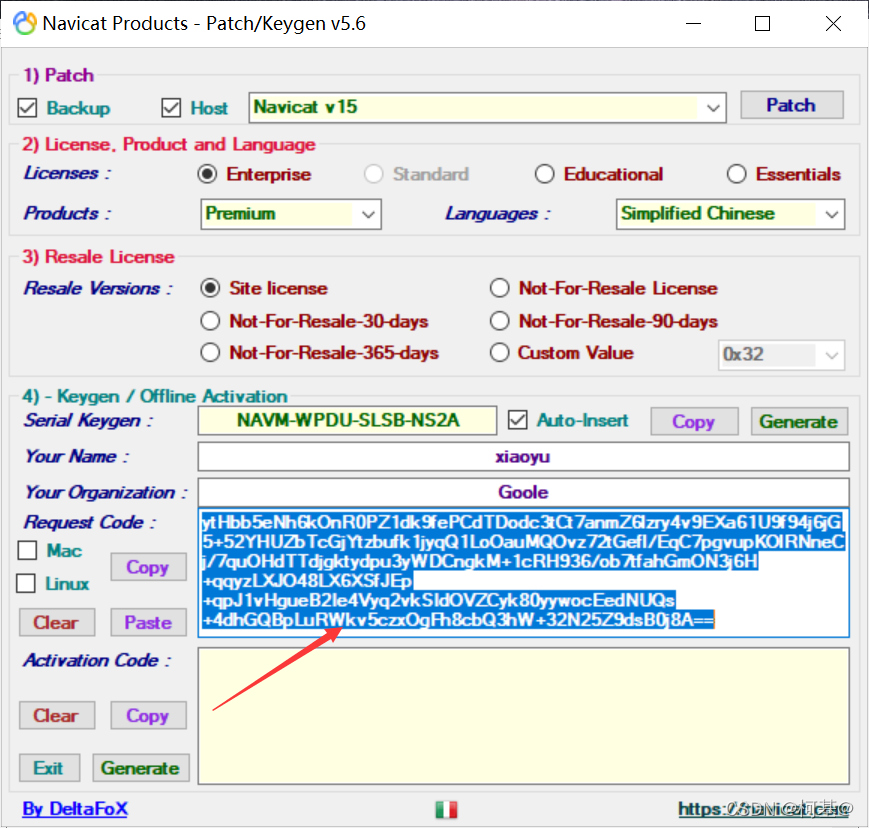Minimize the keygen window

pyautogui.click(x=693, y=23)
